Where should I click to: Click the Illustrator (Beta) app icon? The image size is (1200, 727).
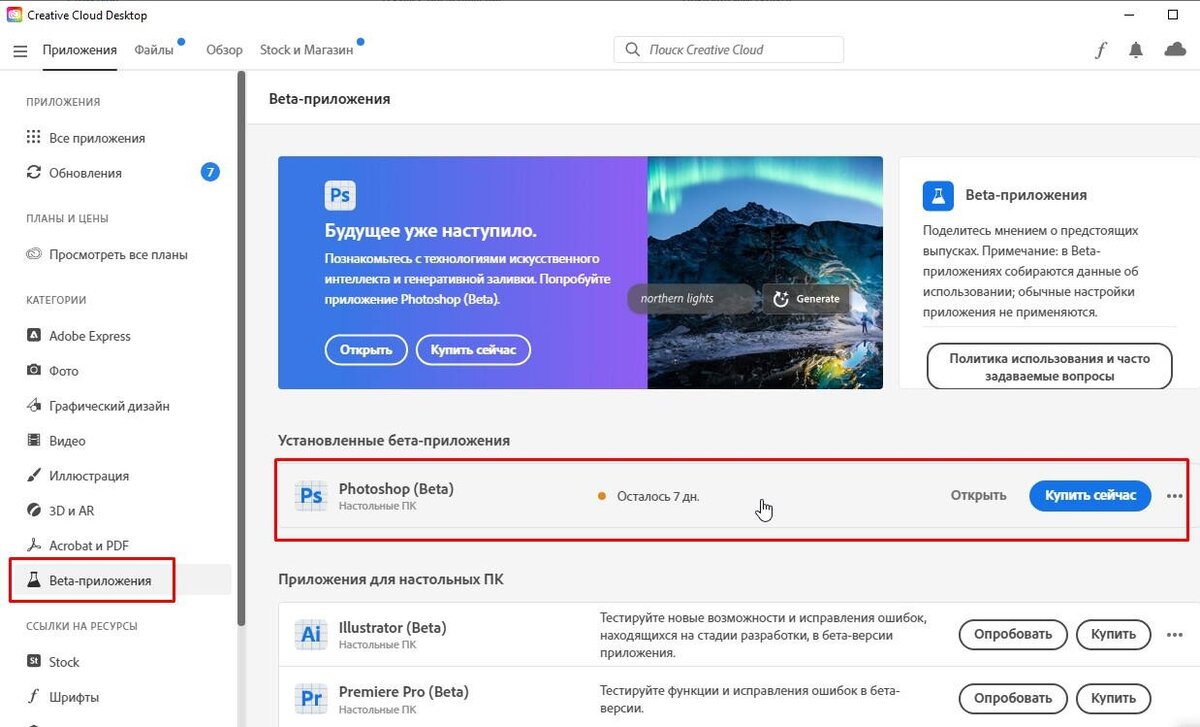click(310, 635)
